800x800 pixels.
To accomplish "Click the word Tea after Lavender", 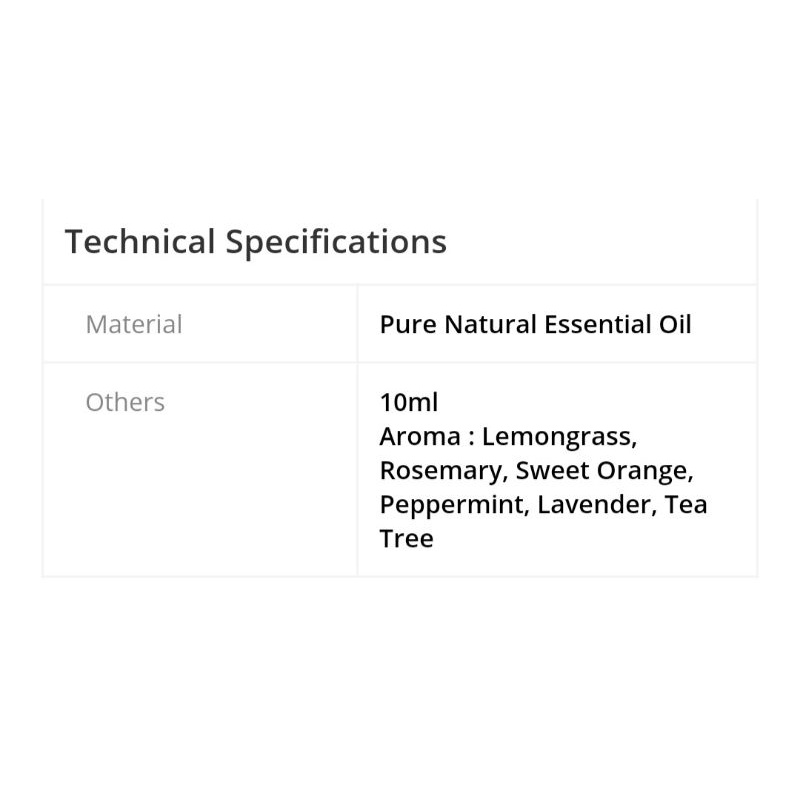I will [x=686, y=504].
